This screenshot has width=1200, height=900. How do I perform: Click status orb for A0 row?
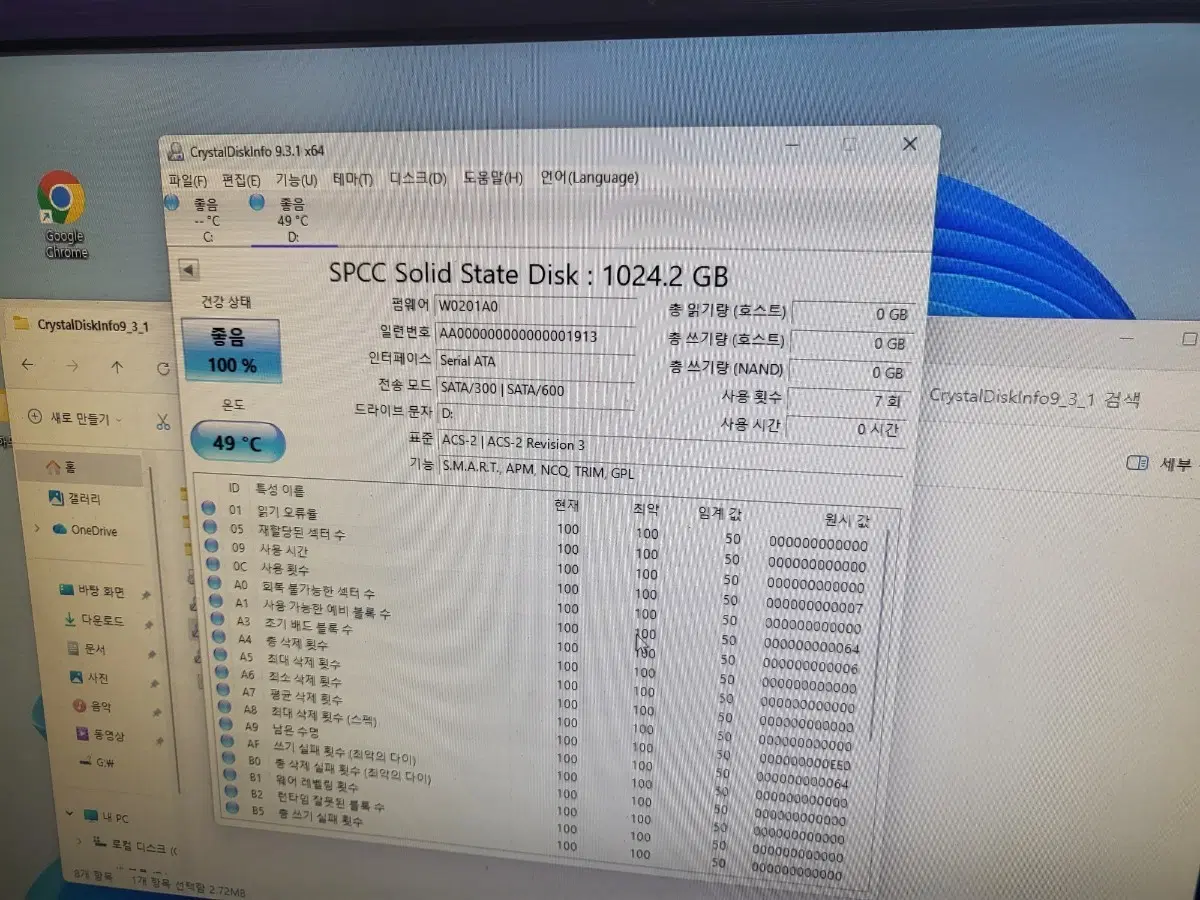pos(213,583)
